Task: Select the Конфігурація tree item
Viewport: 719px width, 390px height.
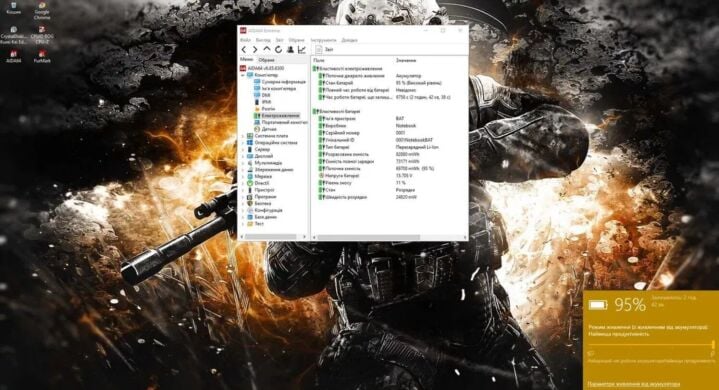Action: click(265, 210)
